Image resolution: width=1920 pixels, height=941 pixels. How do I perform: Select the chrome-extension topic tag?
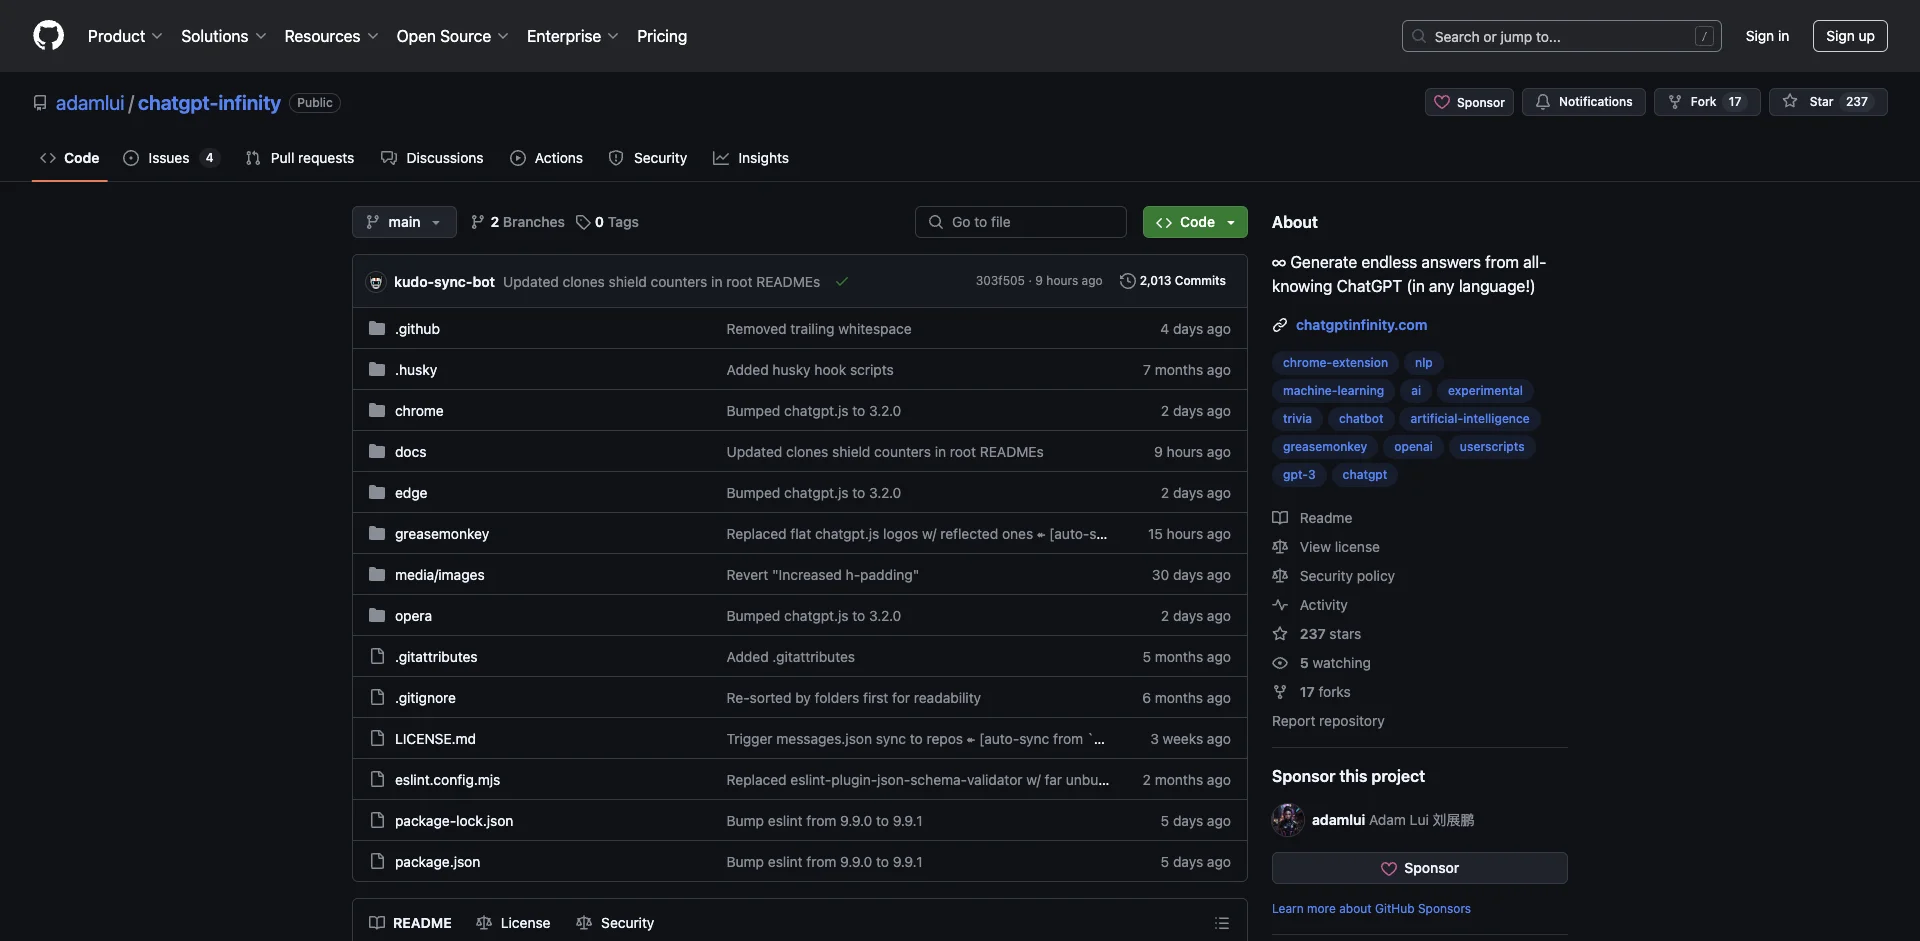click(1335, 363)
